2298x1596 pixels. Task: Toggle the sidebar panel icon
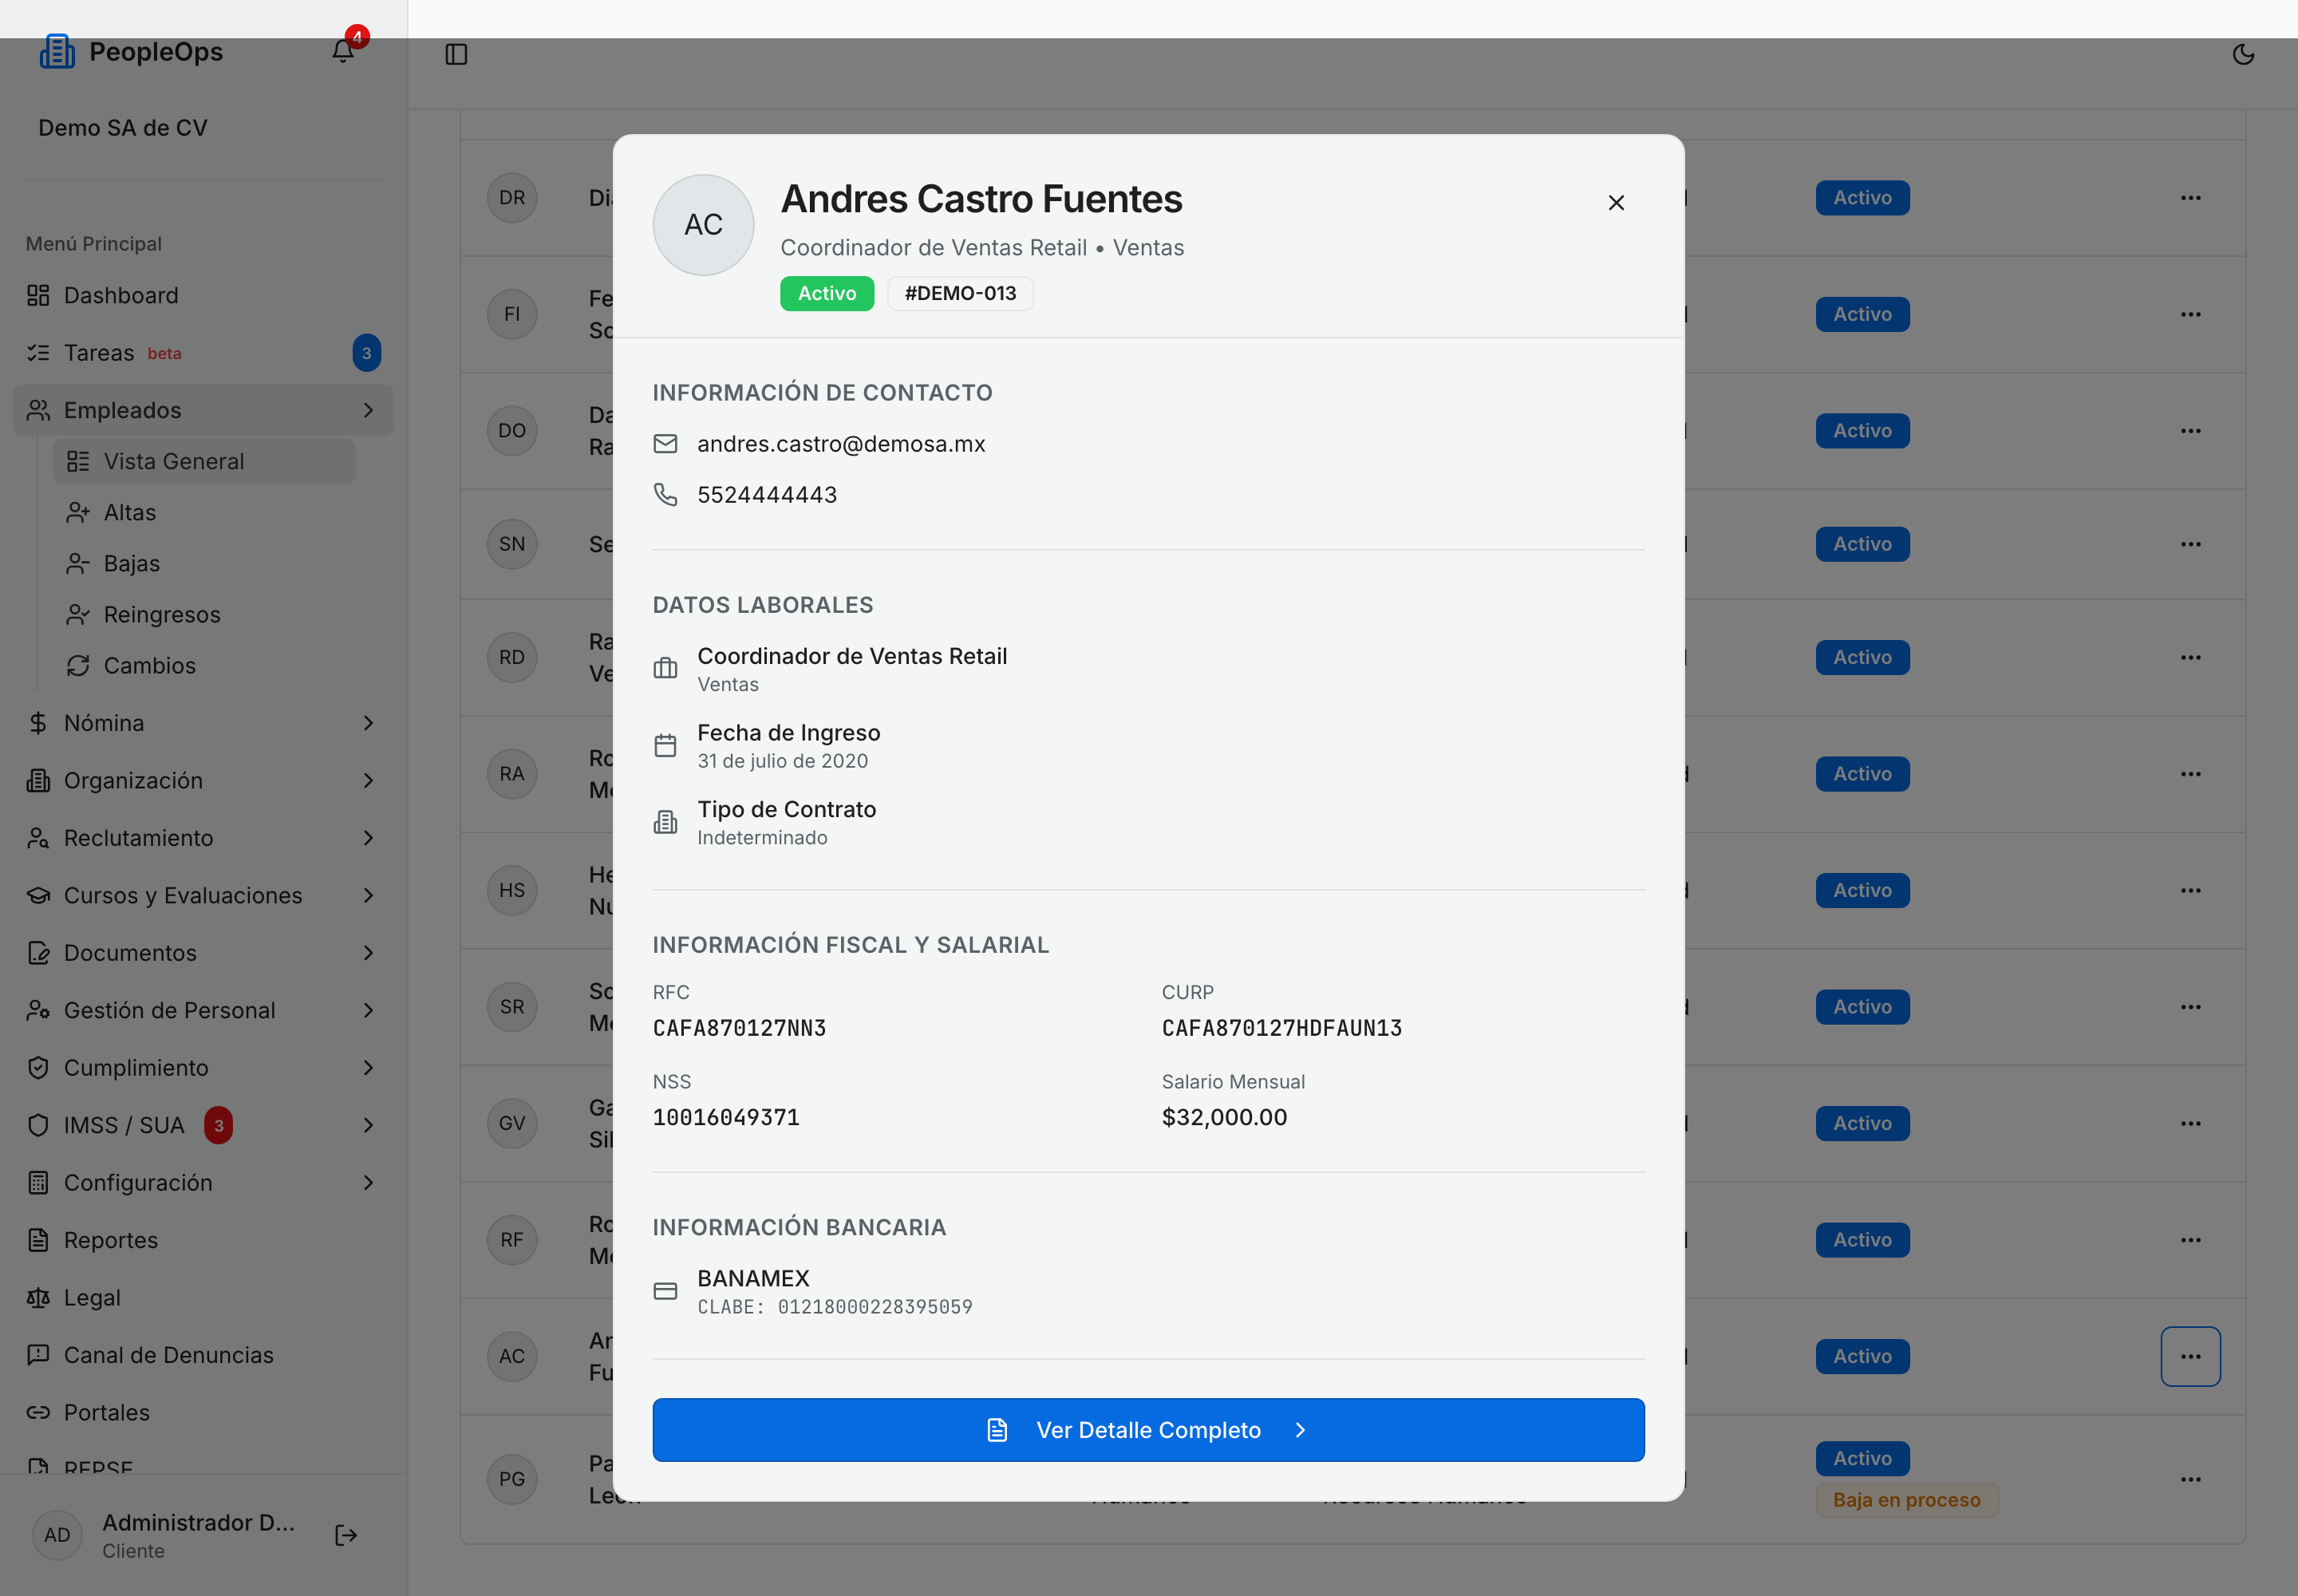(456, 54)
